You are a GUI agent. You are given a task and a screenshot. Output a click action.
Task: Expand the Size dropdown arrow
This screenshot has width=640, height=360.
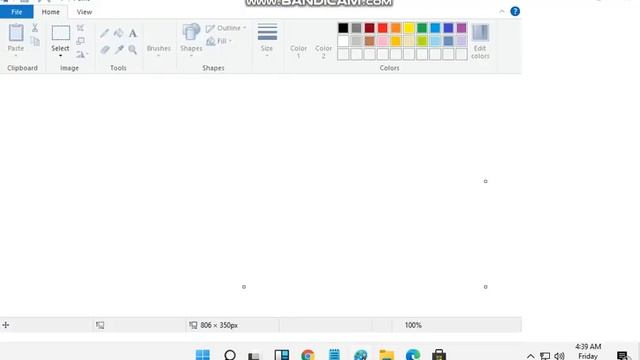coord(267,56)
